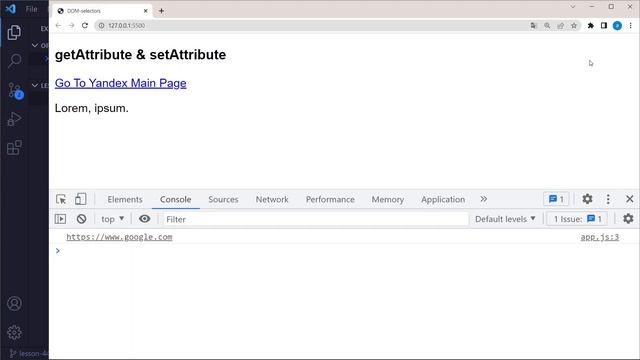Open VS Code Source Control icon
Viewport: 640px width, 360px height.
coord(15,90)
